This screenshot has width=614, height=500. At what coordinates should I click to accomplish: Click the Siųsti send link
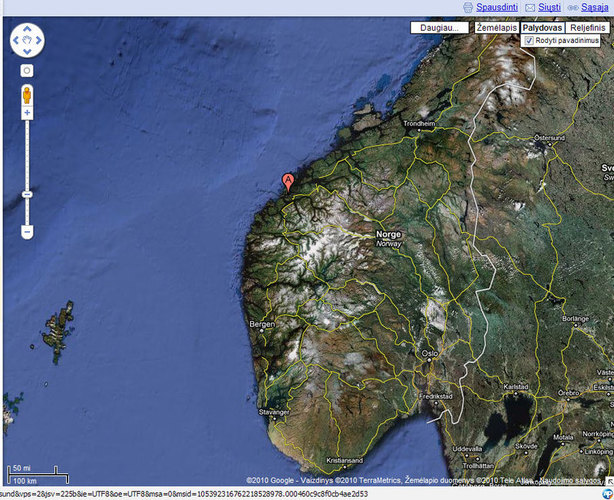[x=549, y=7]
